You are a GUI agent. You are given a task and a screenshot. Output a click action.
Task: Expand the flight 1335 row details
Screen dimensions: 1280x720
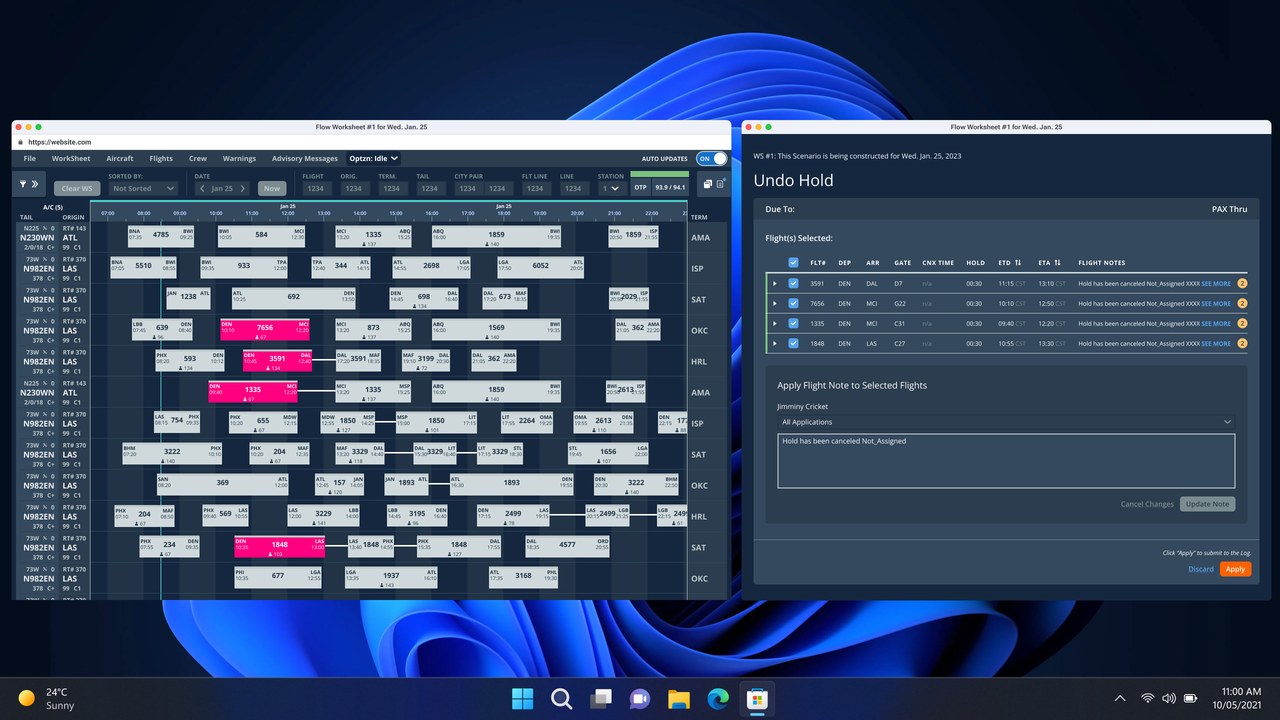click(x=775, y=324)
